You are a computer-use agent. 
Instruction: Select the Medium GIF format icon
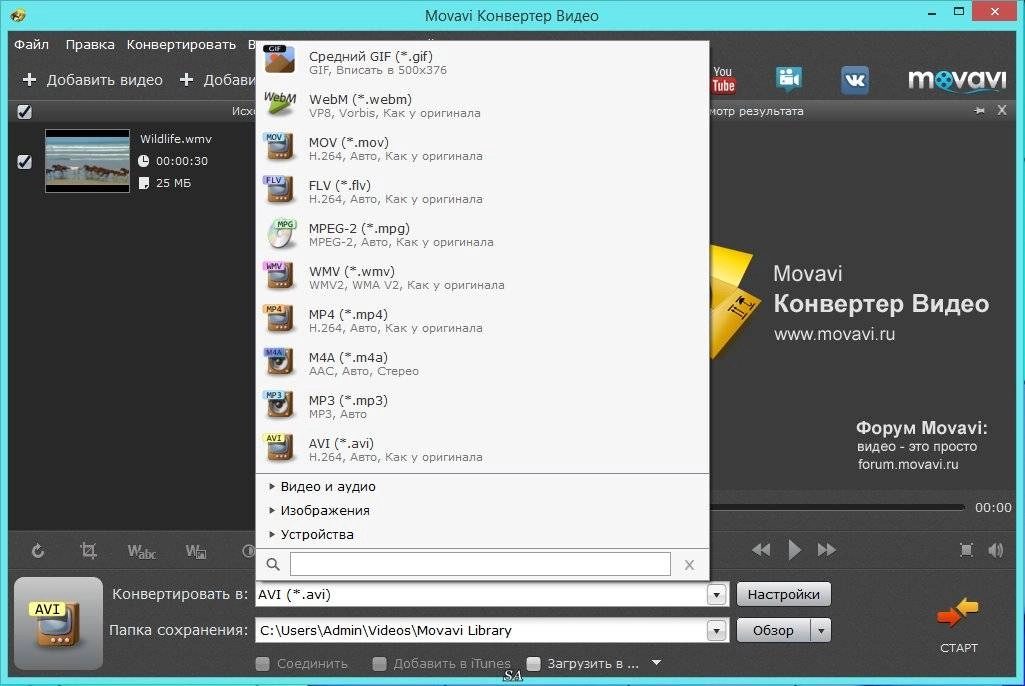click(x=279, y=60)
